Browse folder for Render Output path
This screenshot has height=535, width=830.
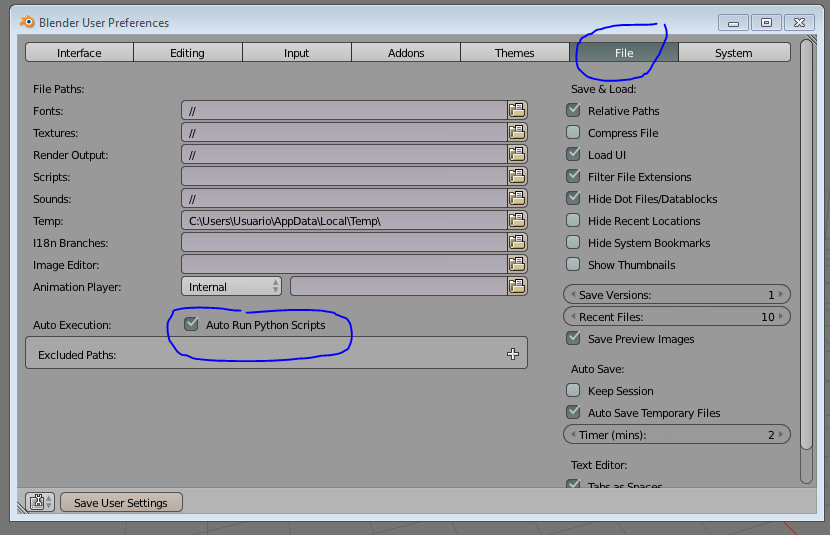point(517,155)
